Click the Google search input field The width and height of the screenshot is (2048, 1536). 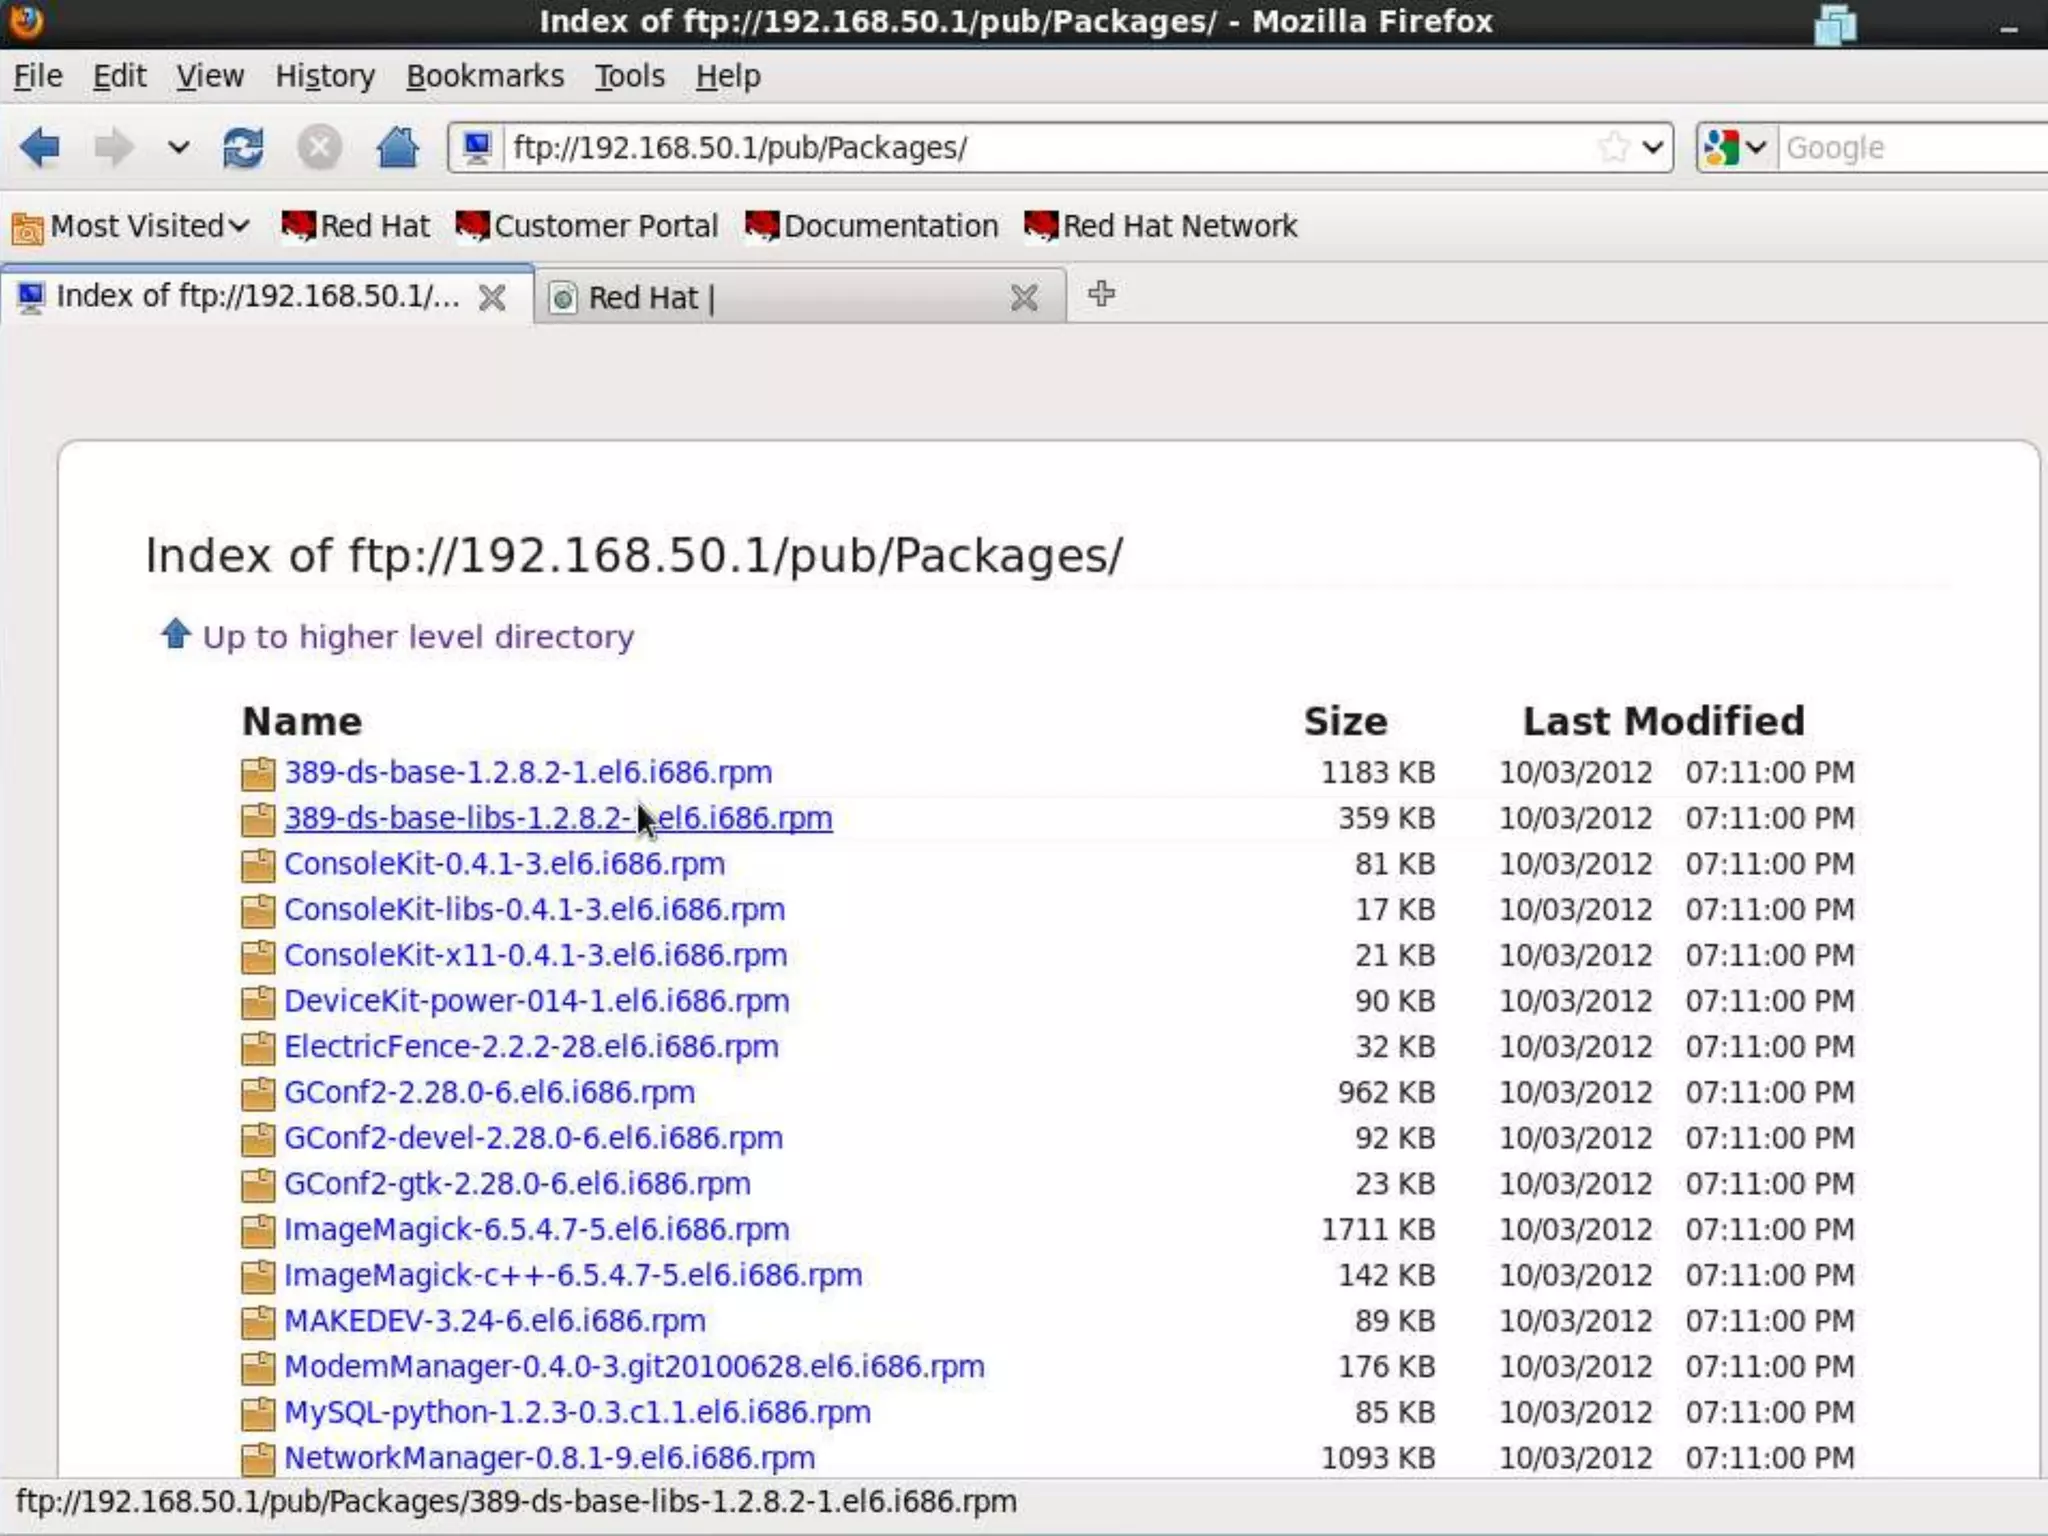click(x=1910, y=148)
